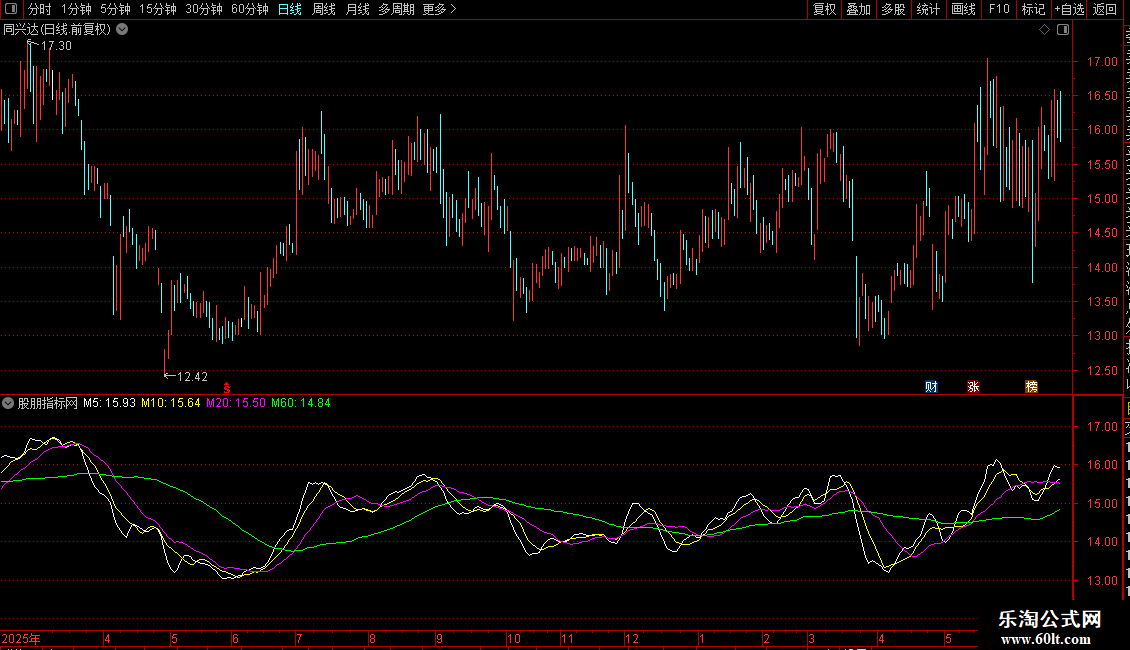The image size is (1130, 650).
Task: Switch to 日线 daily chart
Action: point(290,9)
